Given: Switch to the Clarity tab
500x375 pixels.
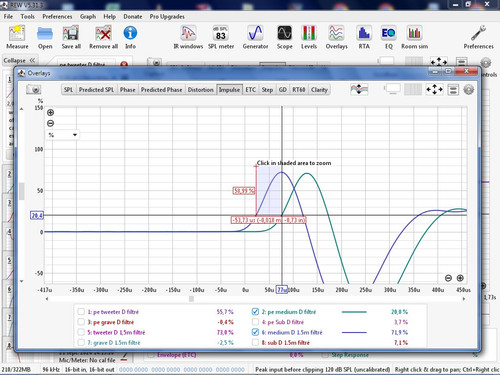Looking at the screenshot, I should click(319, 90).
